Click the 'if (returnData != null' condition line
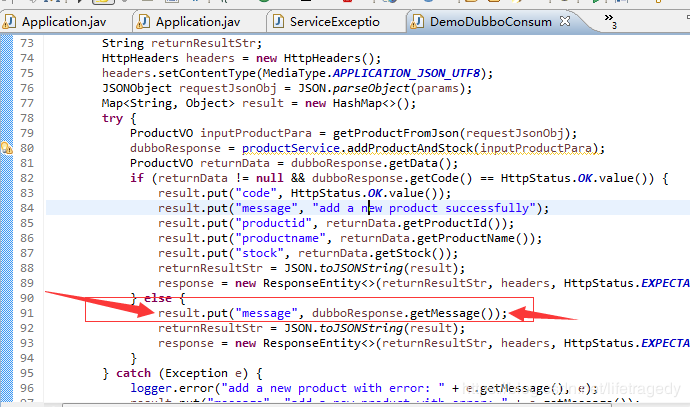 (x=399, y=178)
